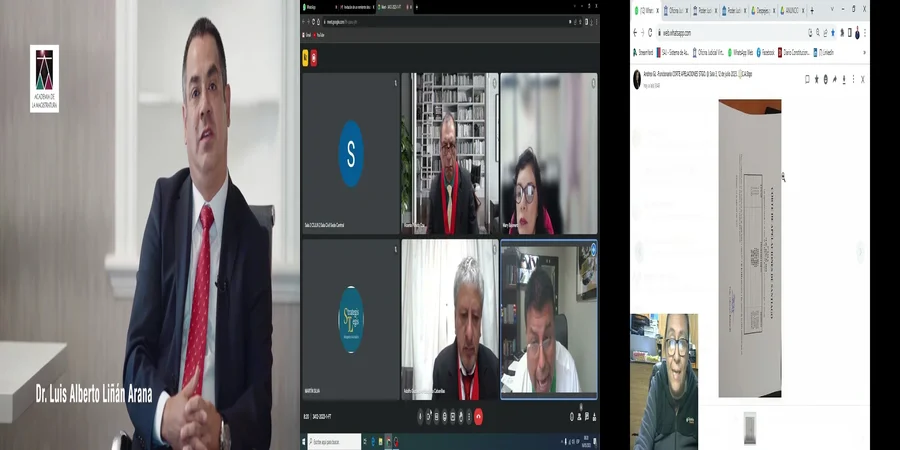Forward the image in the WhatsApp media viewer
Image resolution: width=900 pixels, height=450 pixels.
835,79
